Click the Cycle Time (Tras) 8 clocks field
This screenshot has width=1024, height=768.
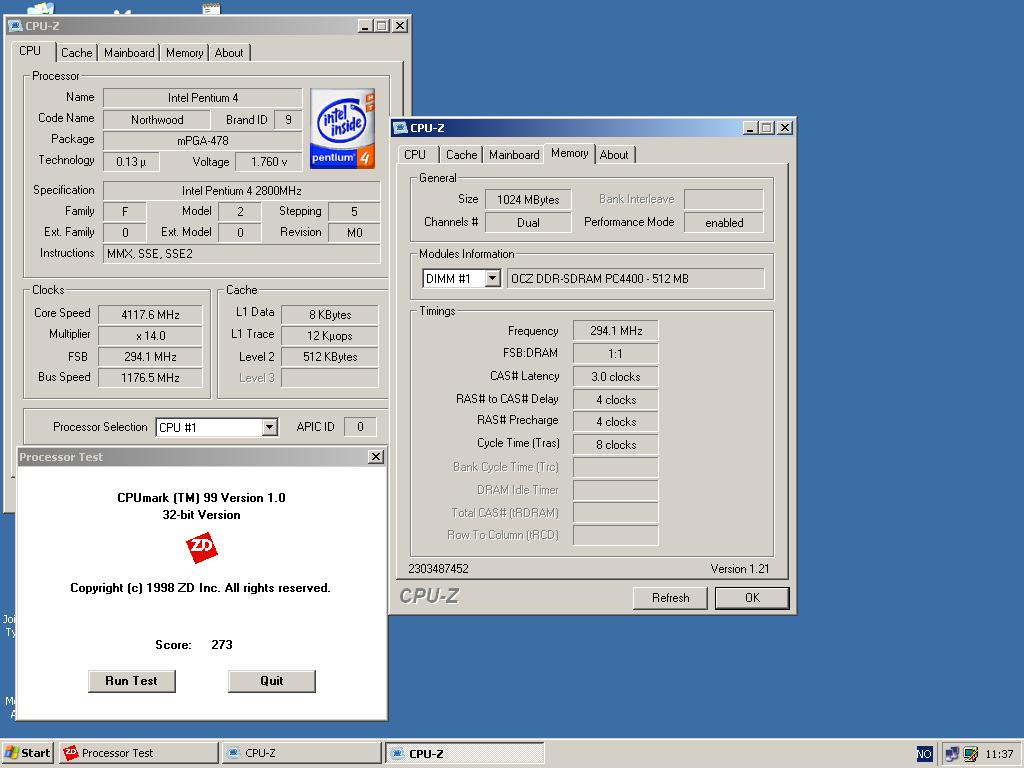pos(615,445)
